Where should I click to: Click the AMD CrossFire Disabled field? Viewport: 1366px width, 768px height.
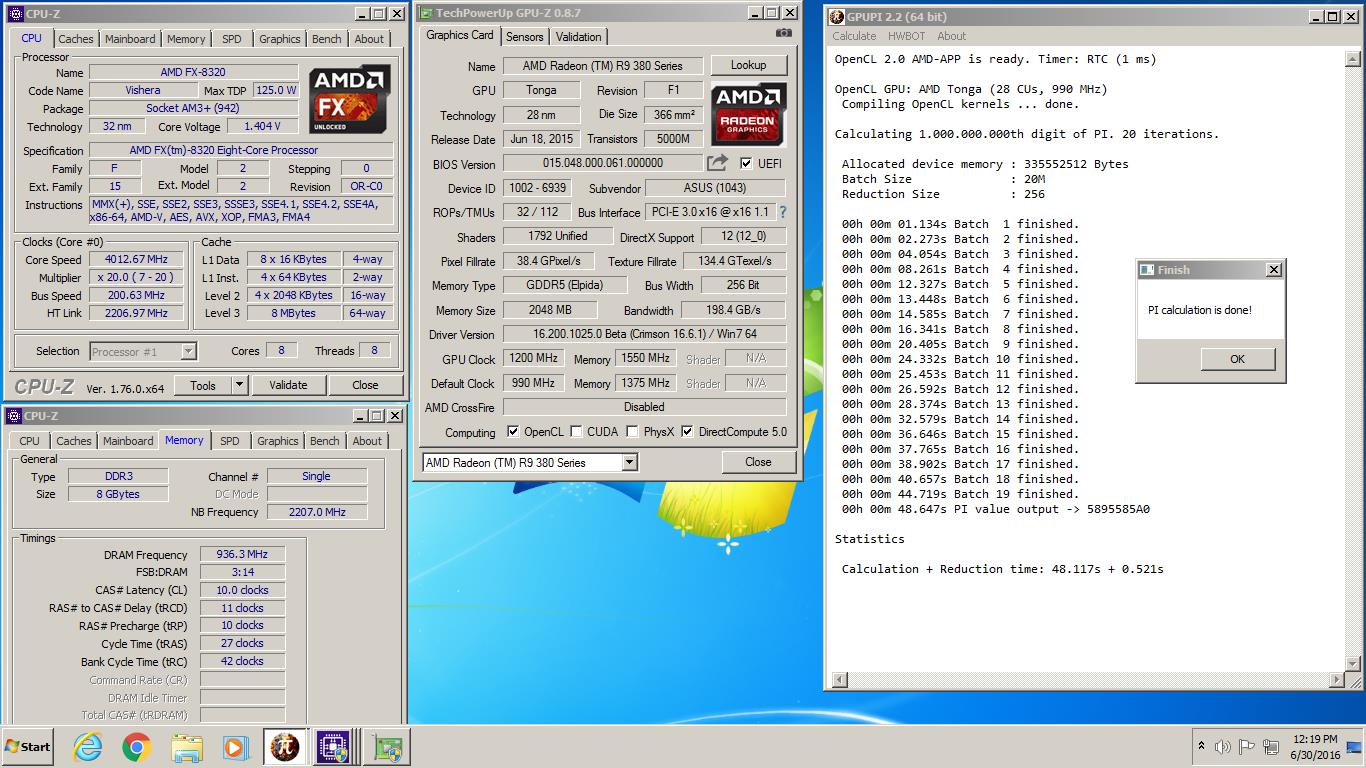pyautogui.click(x=644, y=407)
